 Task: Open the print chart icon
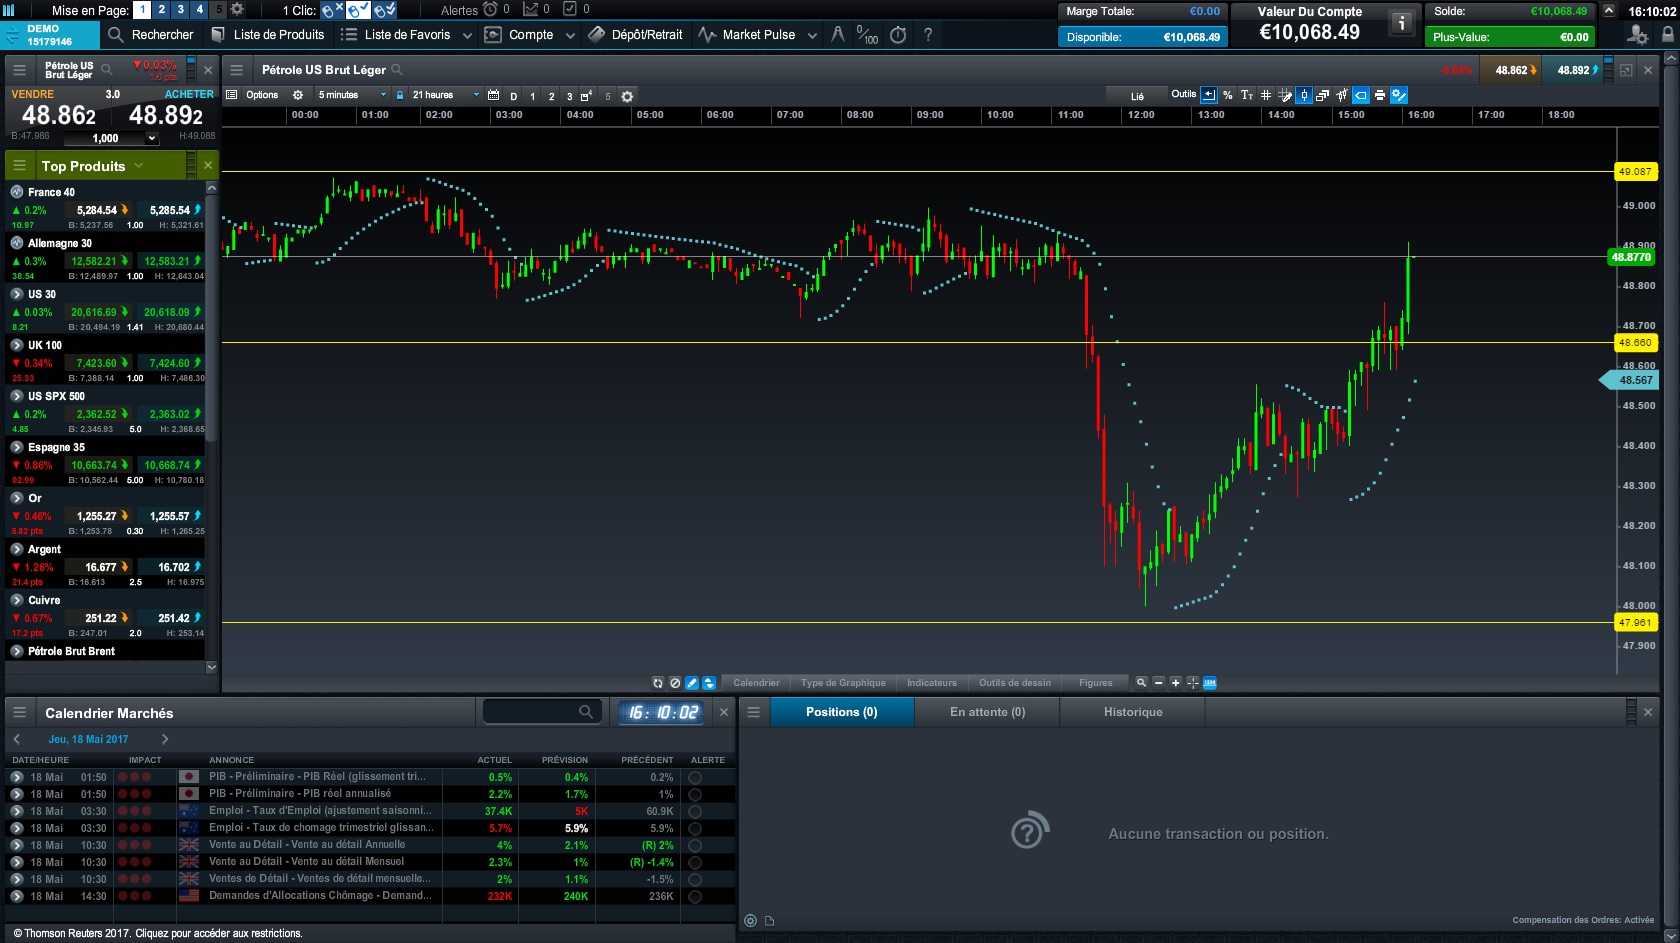[1380, 96]
